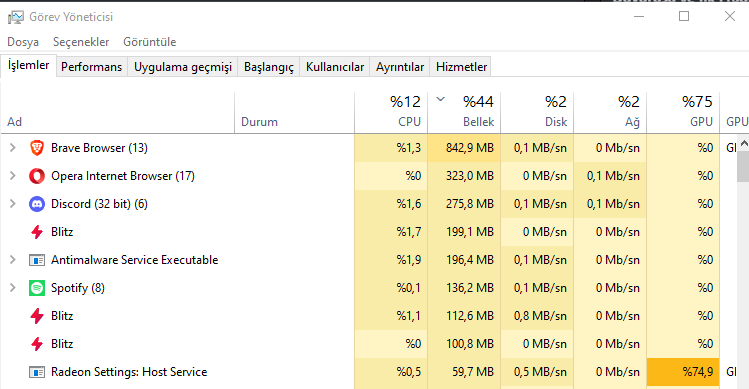Switch to the Ayrıntılar tab
The image size is (749, 389).
400,67
